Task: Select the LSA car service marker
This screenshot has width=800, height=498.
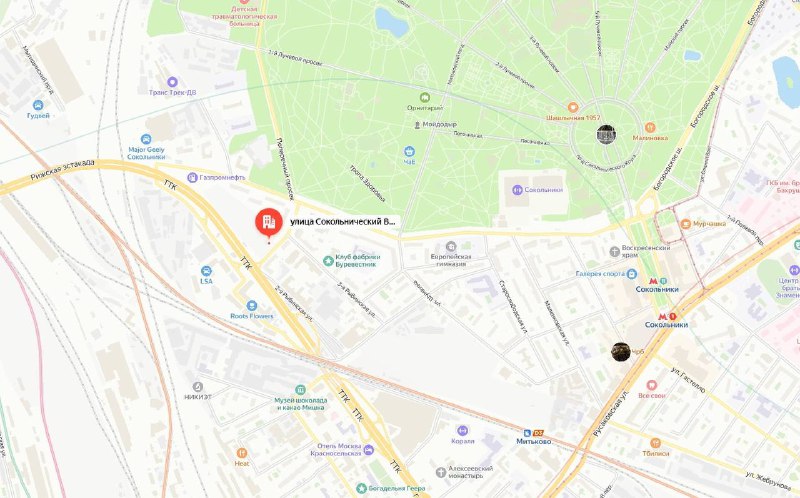Action: tap(206, 270)
